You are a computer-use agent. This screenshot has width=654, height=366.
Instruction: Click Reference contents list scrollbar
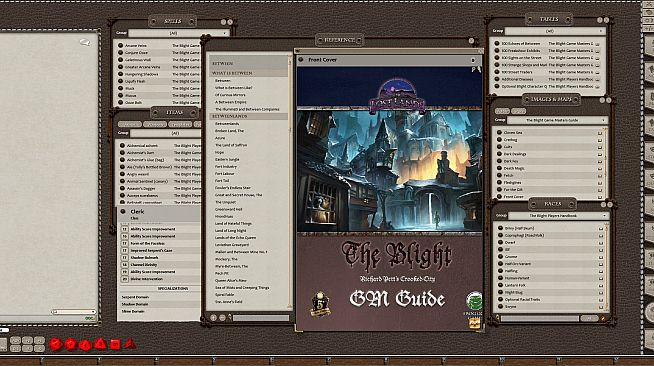(x=290, y=182)
